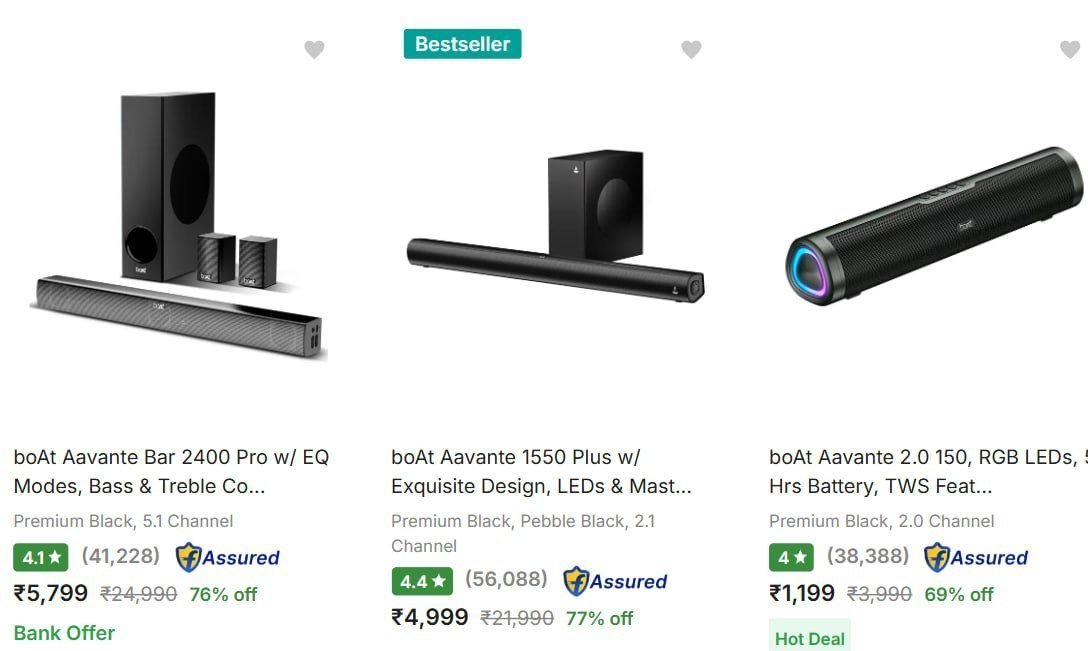Open Aavante 1550 Plus soundbar image
The image size is (1088, 651).
[x=555, y=230]
